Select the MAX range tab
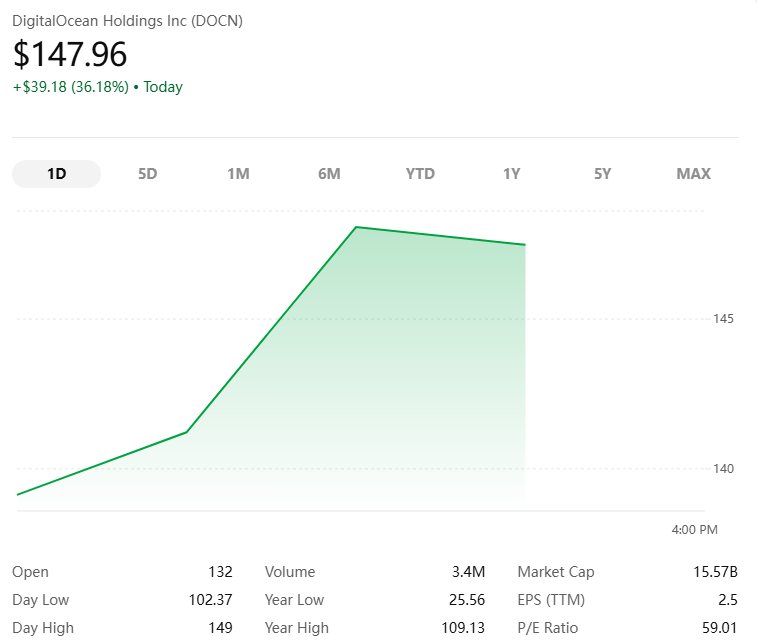757x641 pixels. click(693, 174)
